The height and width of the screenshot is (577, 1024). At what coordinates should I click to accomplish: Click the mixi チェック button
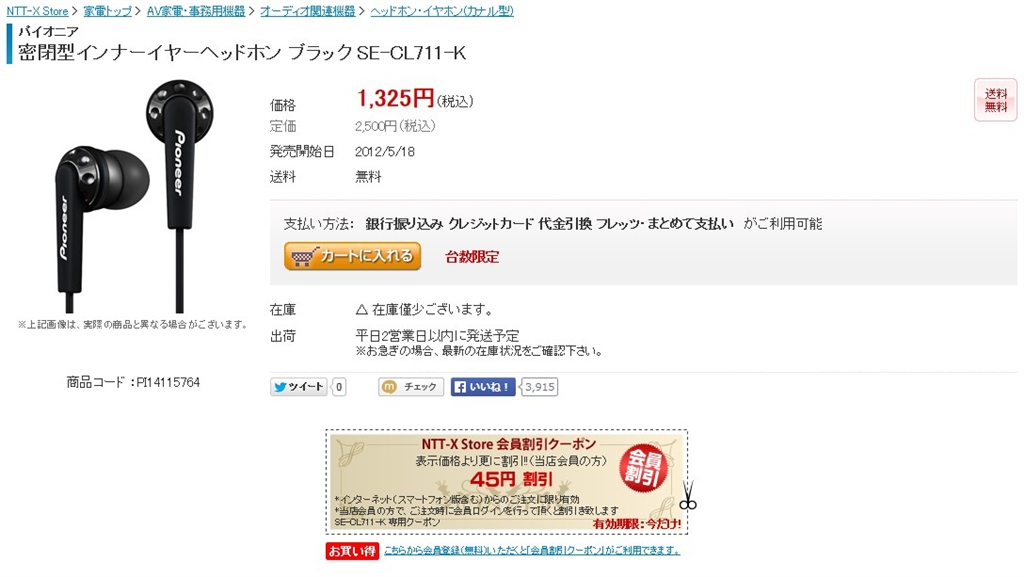[411, 387]
